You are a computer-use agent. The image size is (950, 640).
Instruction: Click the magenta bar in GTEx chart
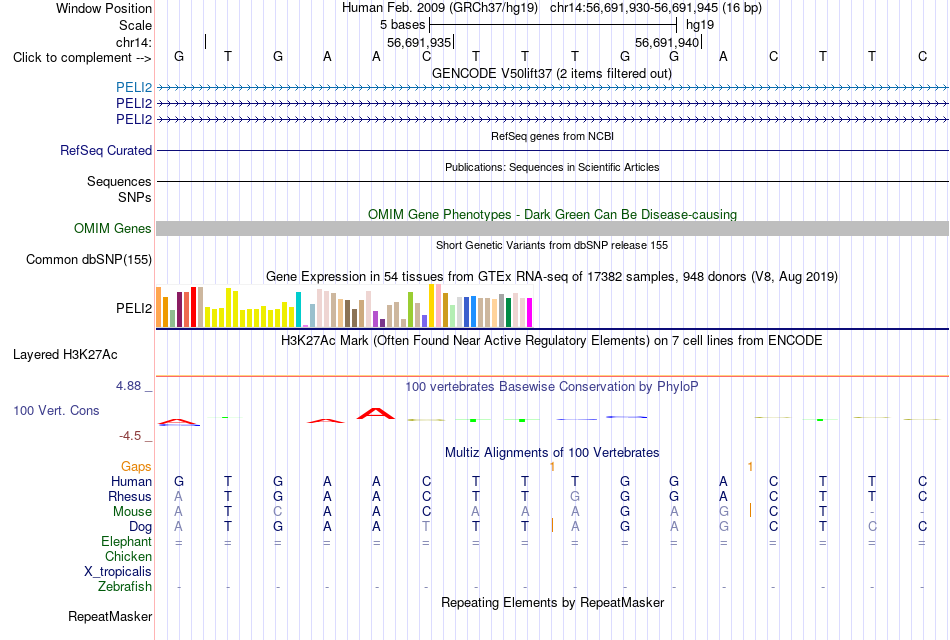click(x=530, y=312)
